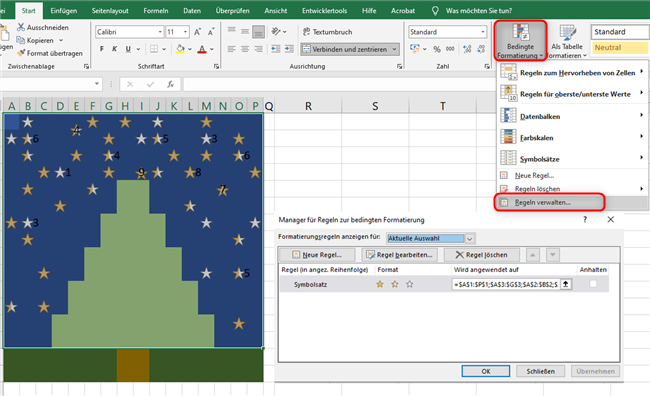
Task: Align text left
Action: (232, 49)
